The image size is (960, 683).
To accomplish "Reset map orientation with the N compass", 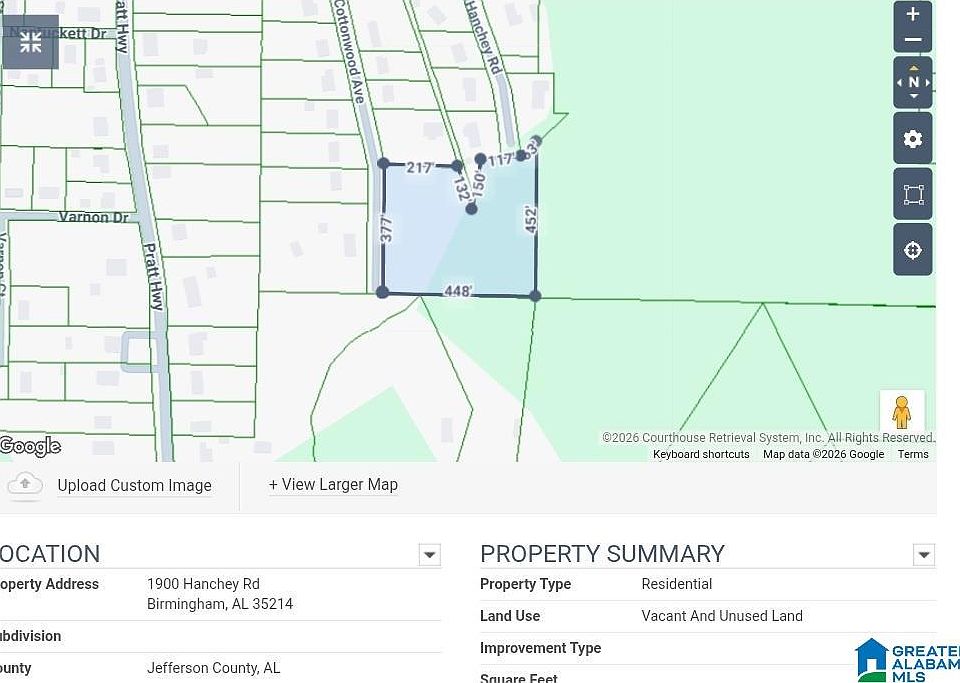I will click(913, 81).
